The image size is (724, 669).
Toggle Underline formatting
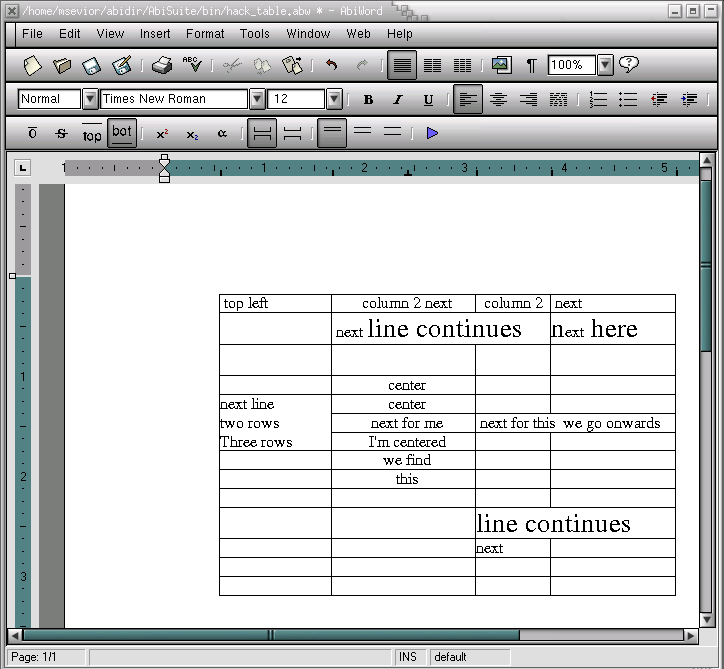[428, 99]
